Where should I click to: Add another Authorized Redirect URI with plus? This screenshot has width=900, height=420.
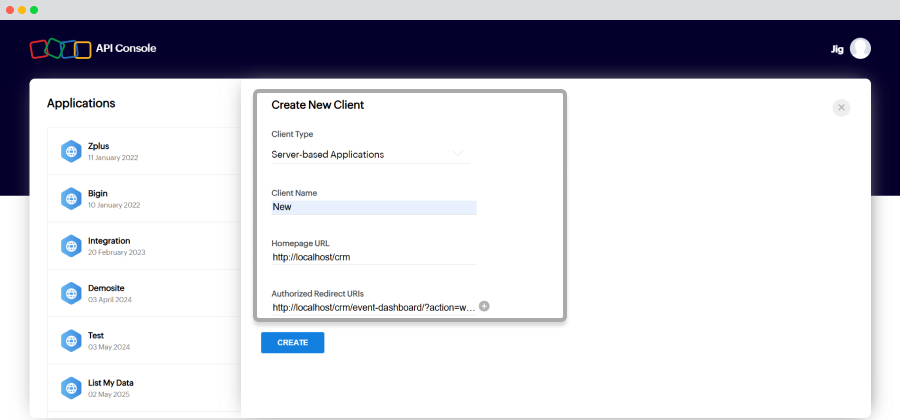484,306
